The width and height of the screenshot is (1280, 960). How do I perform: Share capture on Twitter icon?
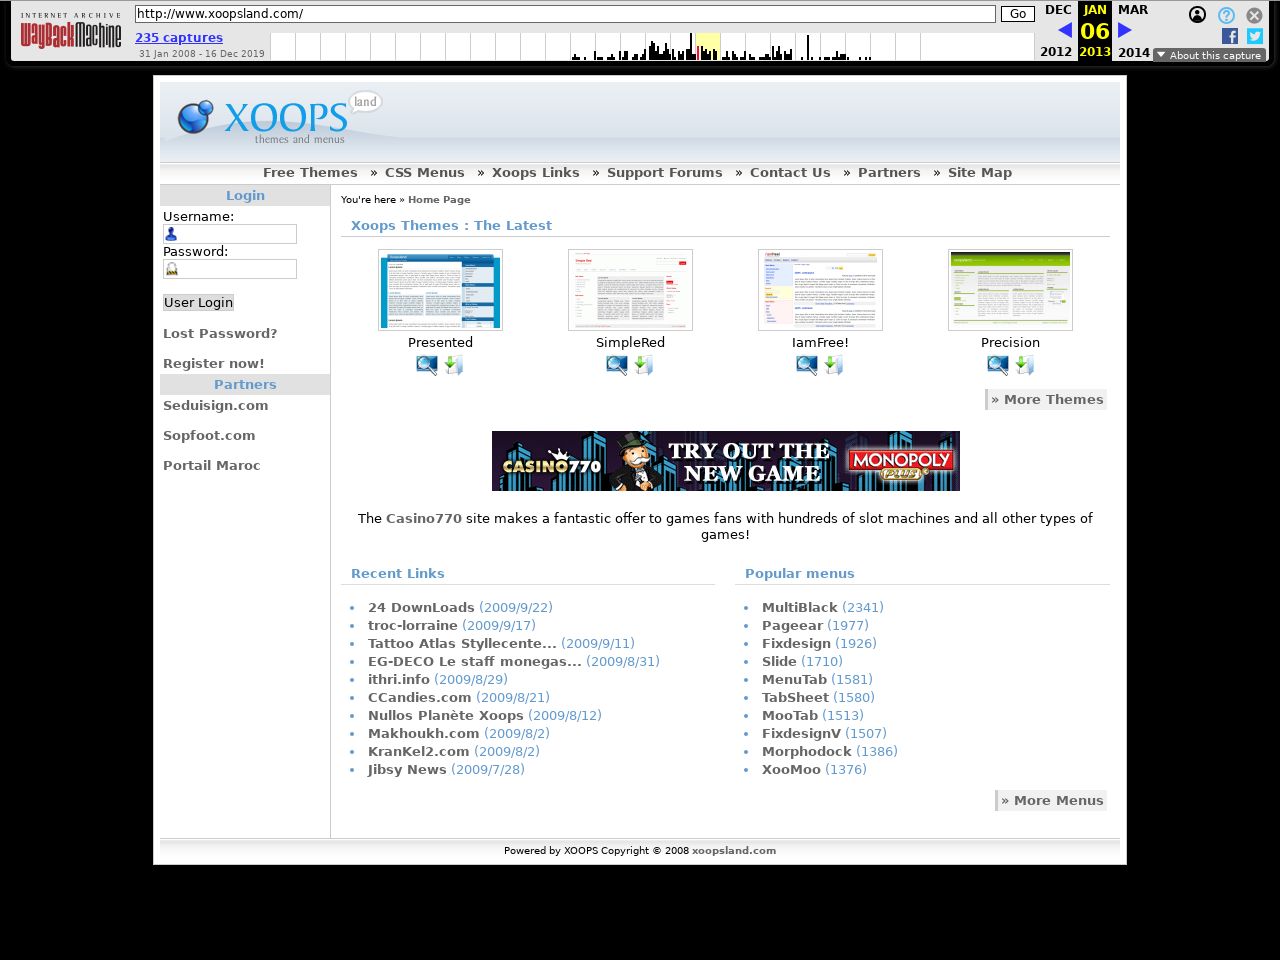[1255, 36]
